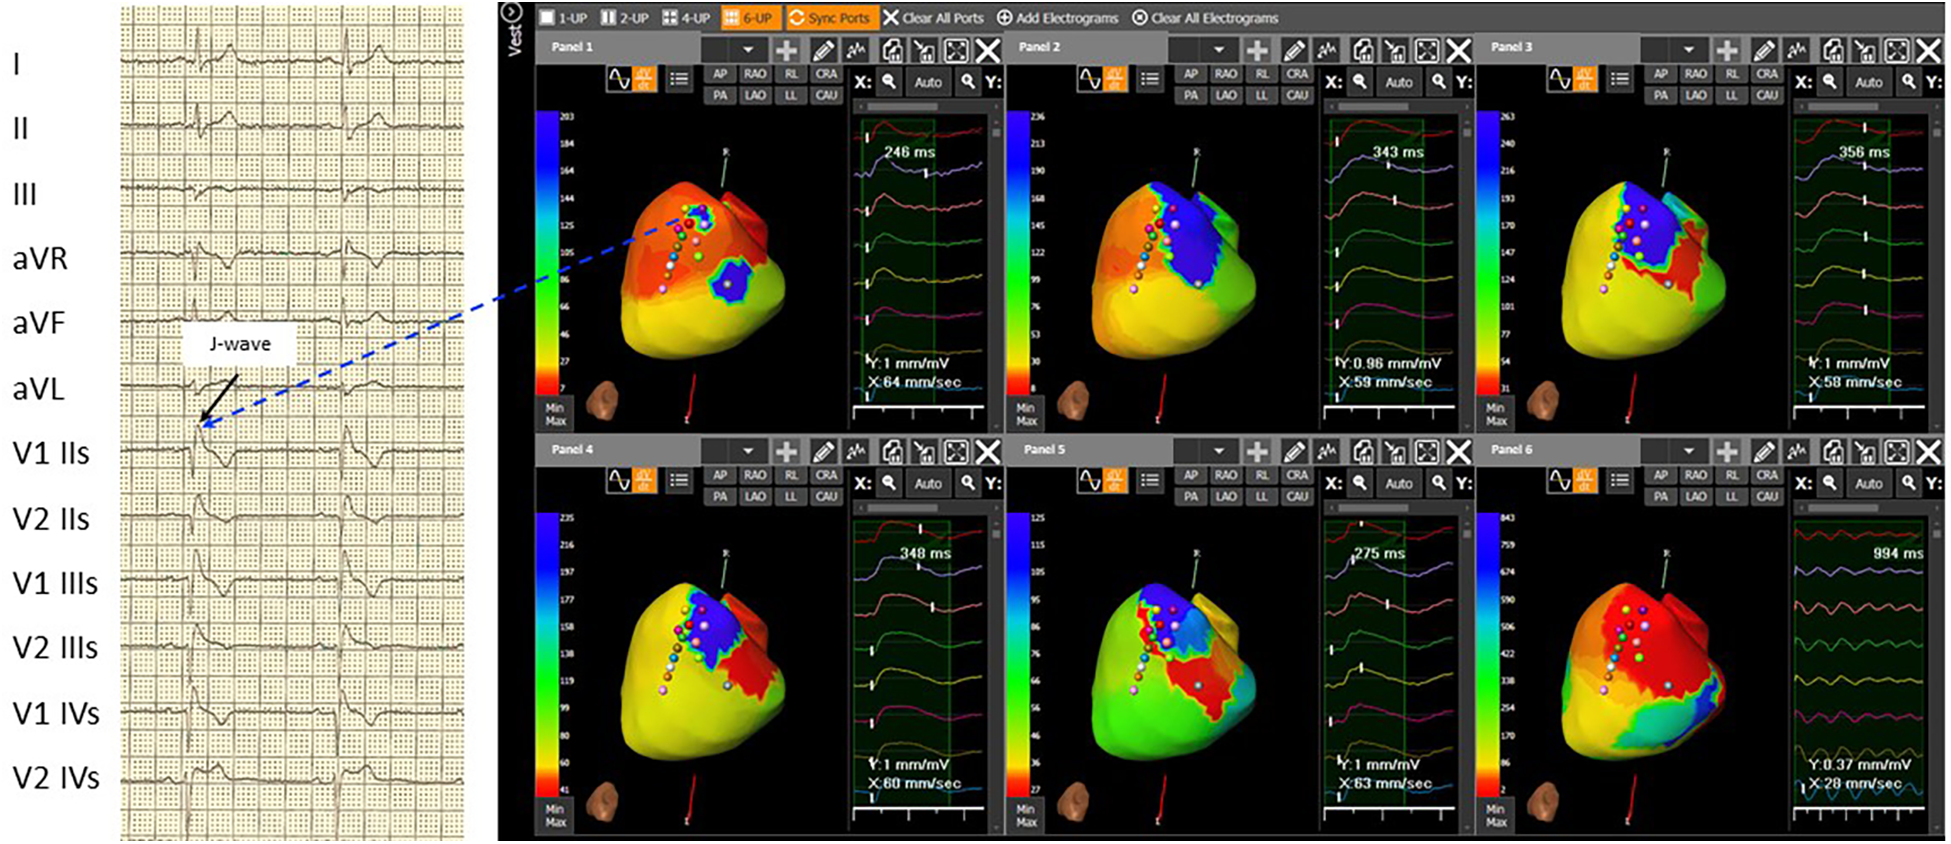1951x844 pixels.
Task: Click Clear All Electrograms
Action: [1205, 18]
